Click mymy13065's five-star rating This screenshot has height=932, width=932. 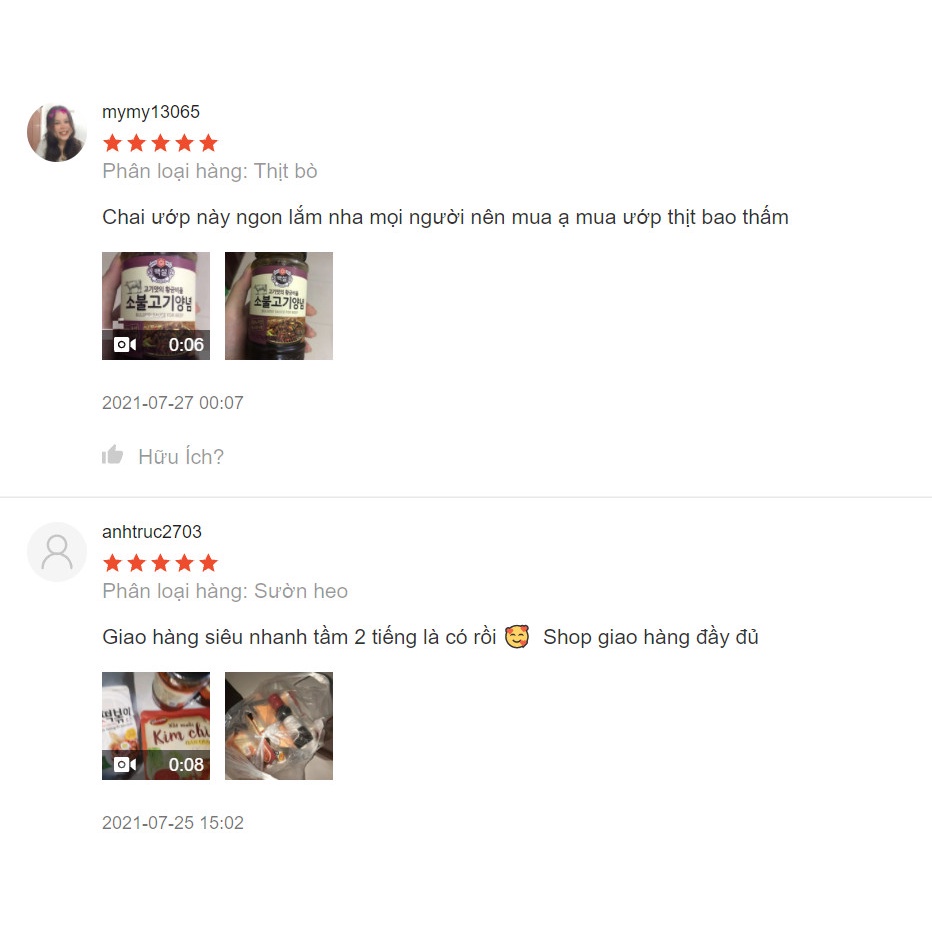click(x=160, y=143)
